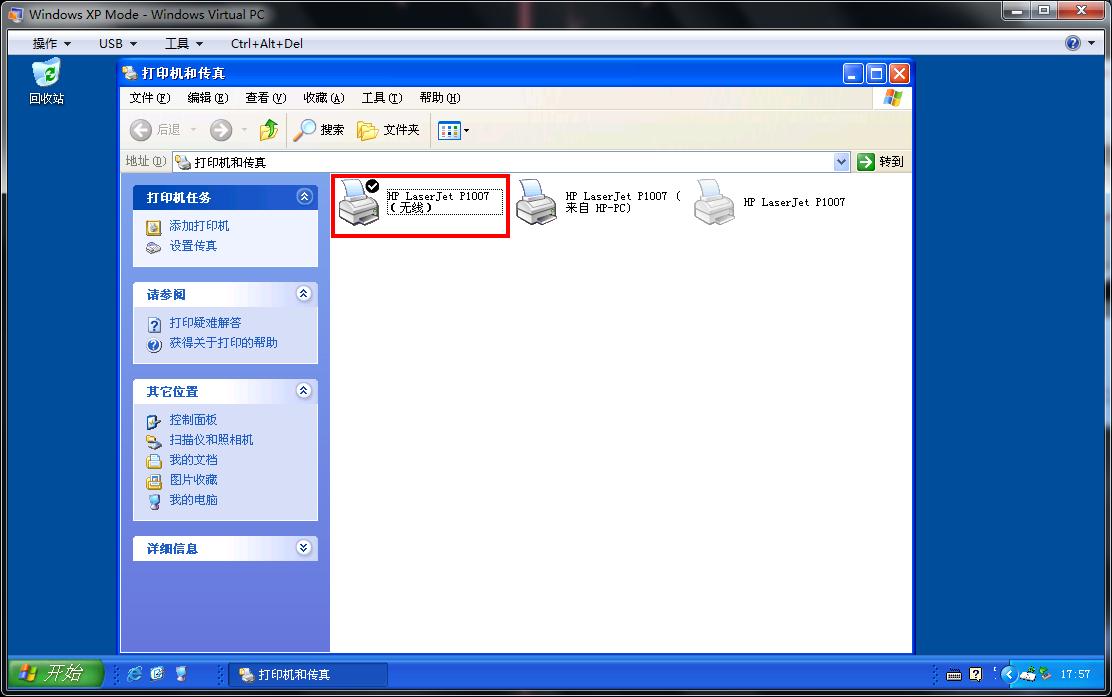Select HP LaserJet P1007 (无线) printer icon

click(x=360, y=203)
